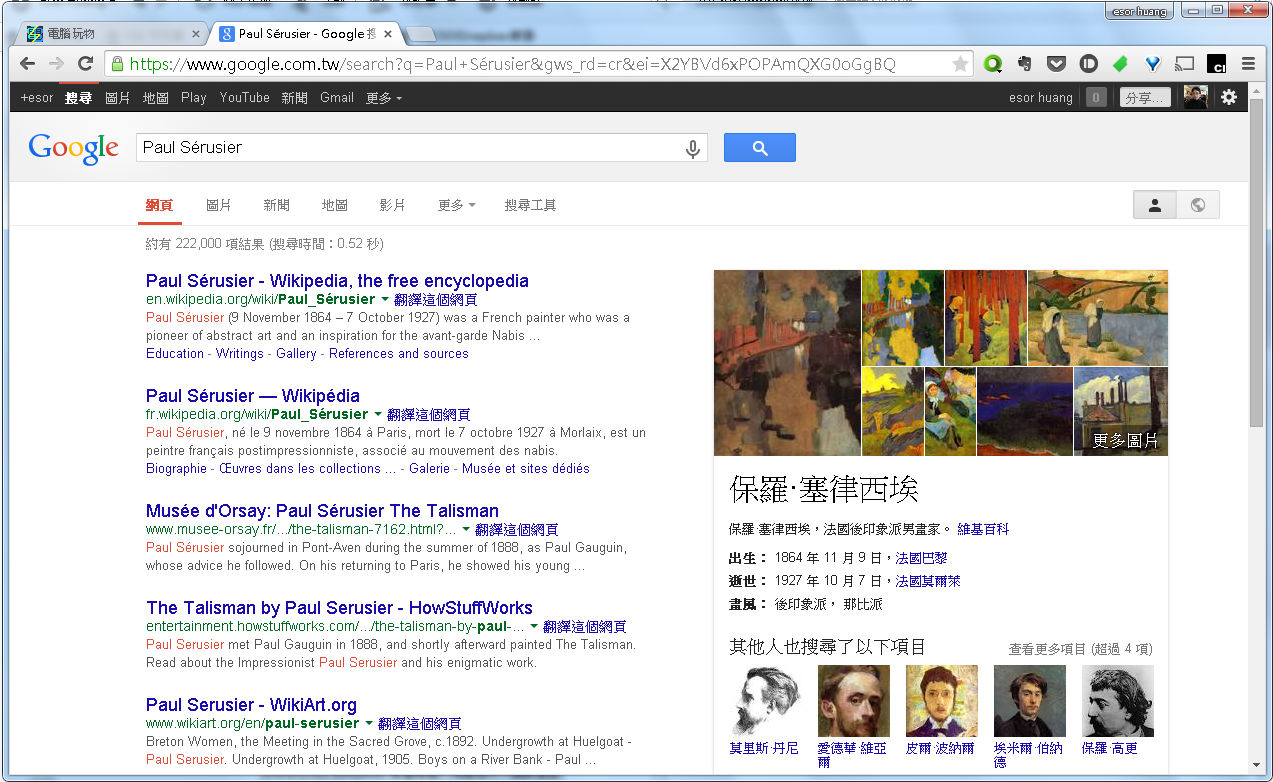Click 維基百科 link in knowledge panel

pyautogui.click(x=983, y=529)
